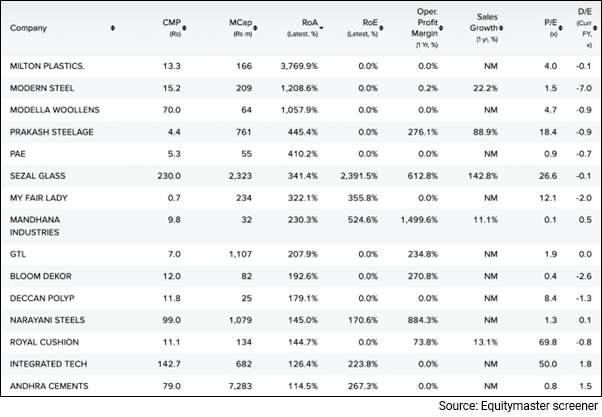Click the Company column header text
The height and width of the screenshot is (417, 602).
28,28
